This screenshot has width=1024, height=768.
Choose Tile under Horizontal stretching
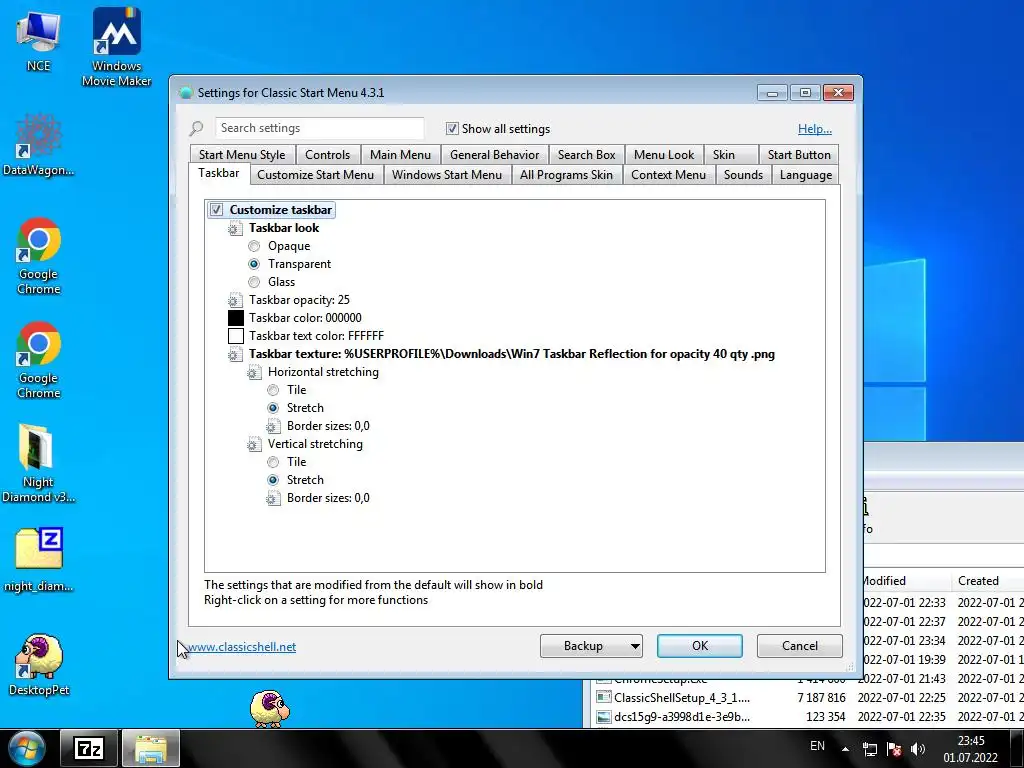click(x=273, y=390)
